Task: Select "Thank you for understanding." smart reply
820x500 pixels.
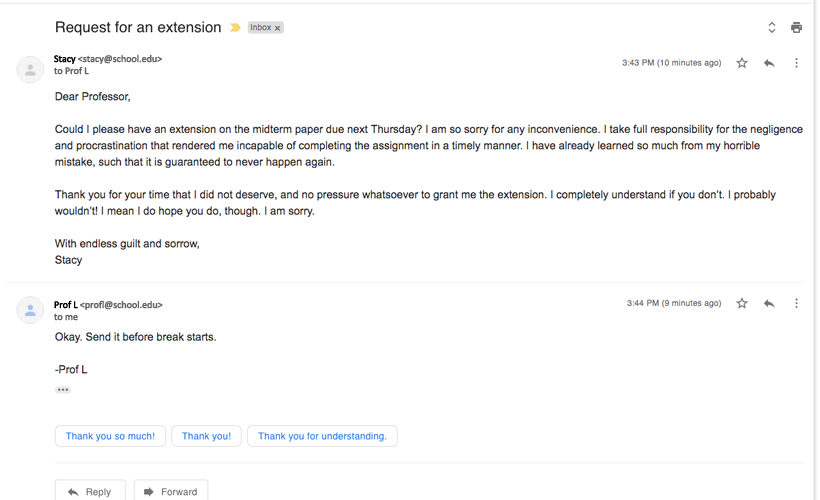Action: pyautogui.click(x=322, y=436)
